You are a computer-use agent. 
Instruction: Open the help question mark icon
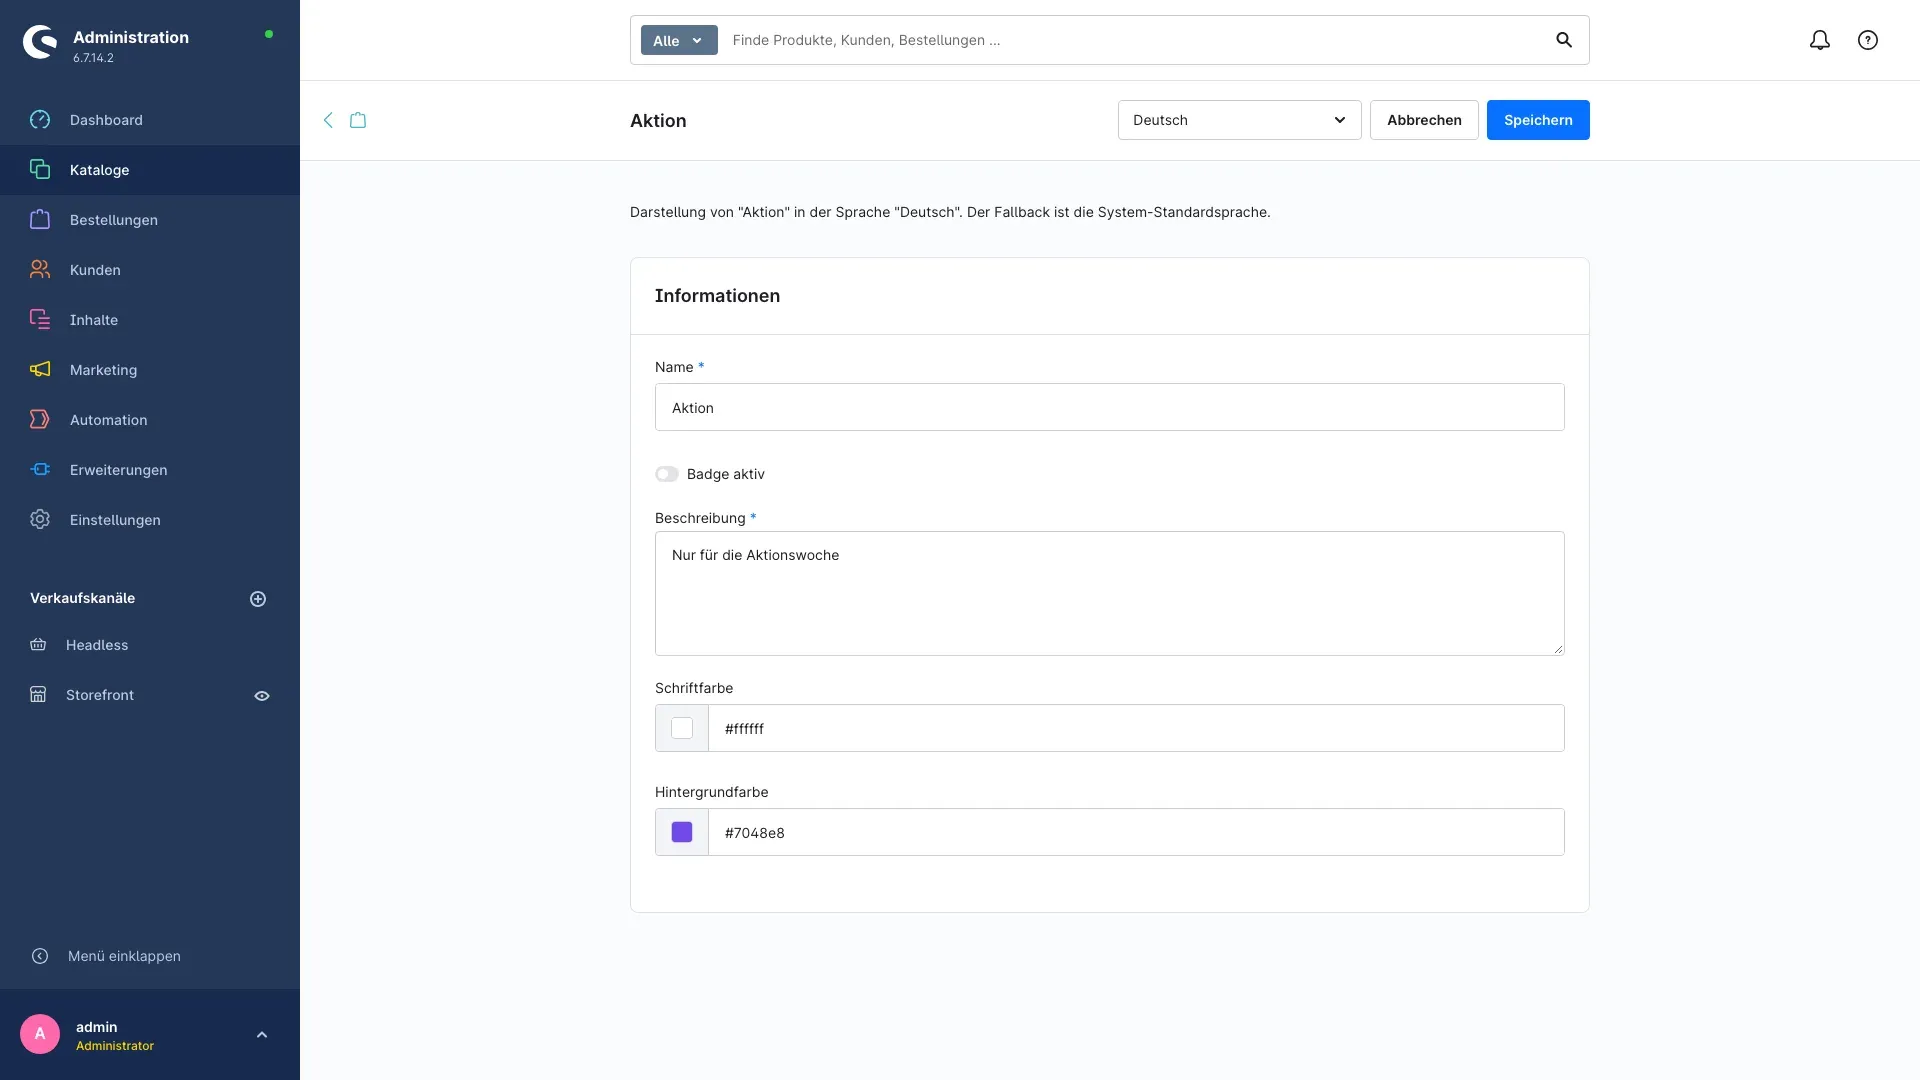pos(1868,40)
